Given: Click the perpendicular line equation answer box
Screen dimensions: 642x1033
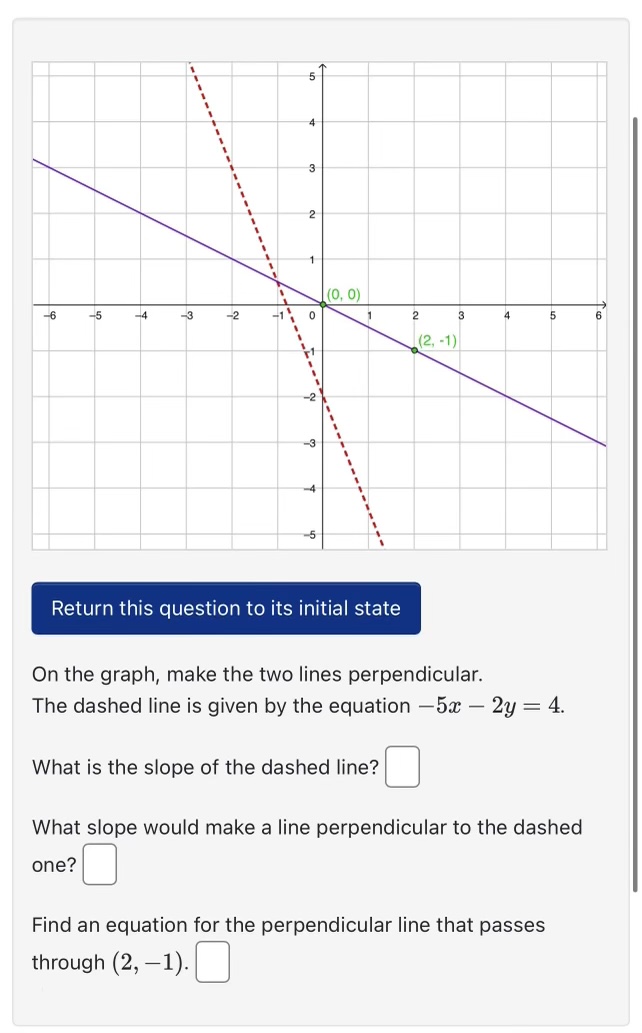Looking at the screenshot, I should point(213,960).
